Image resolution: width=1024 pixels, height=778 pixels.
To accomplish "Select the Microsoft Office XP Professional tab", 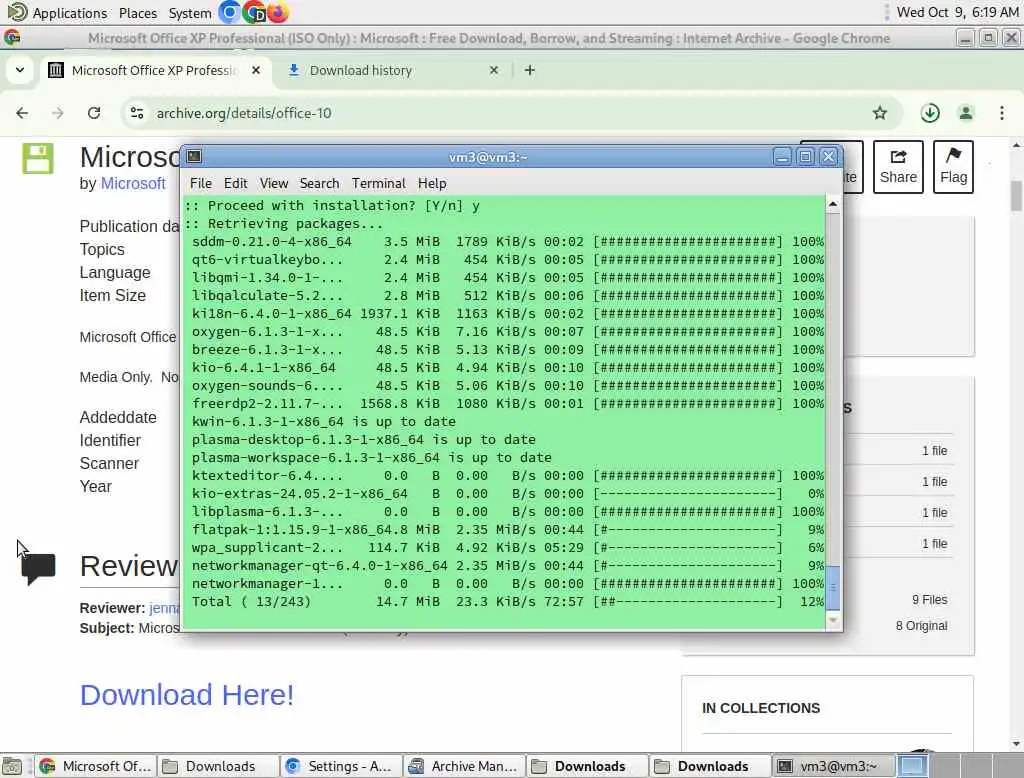I will [x=154, y=71].
